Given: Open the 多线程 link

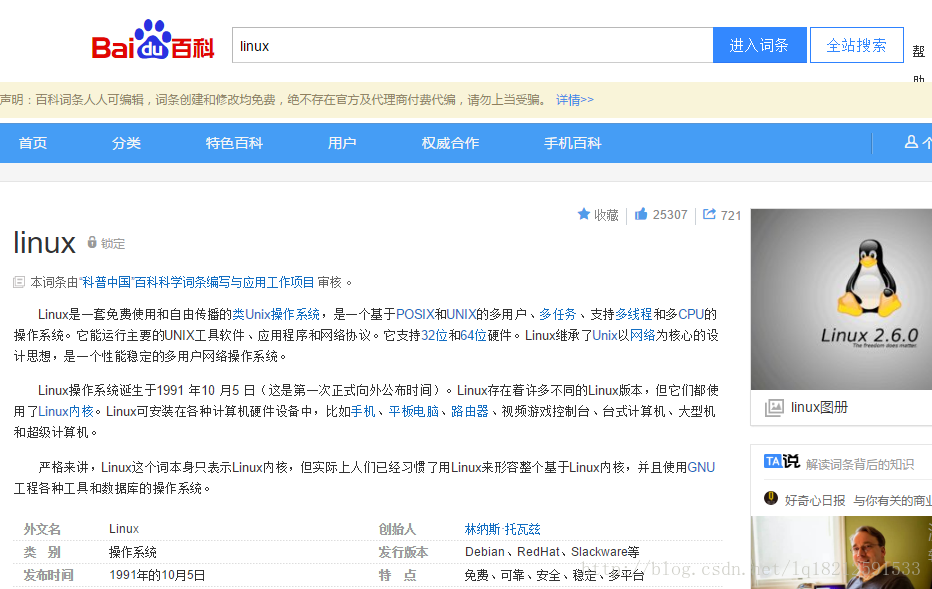Looking at the screenshot, I should click(634, 314).
